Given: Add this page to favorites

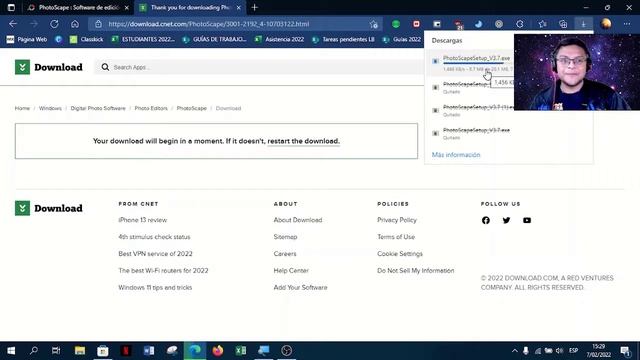Looking at the screenshot, I should click(x=373, y=24).
